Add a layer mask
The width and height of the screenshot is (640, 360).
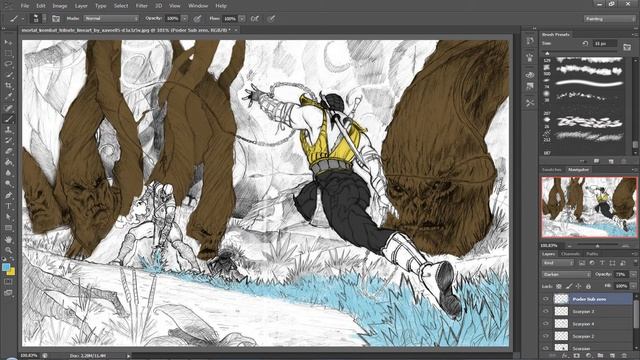(576, 356)
